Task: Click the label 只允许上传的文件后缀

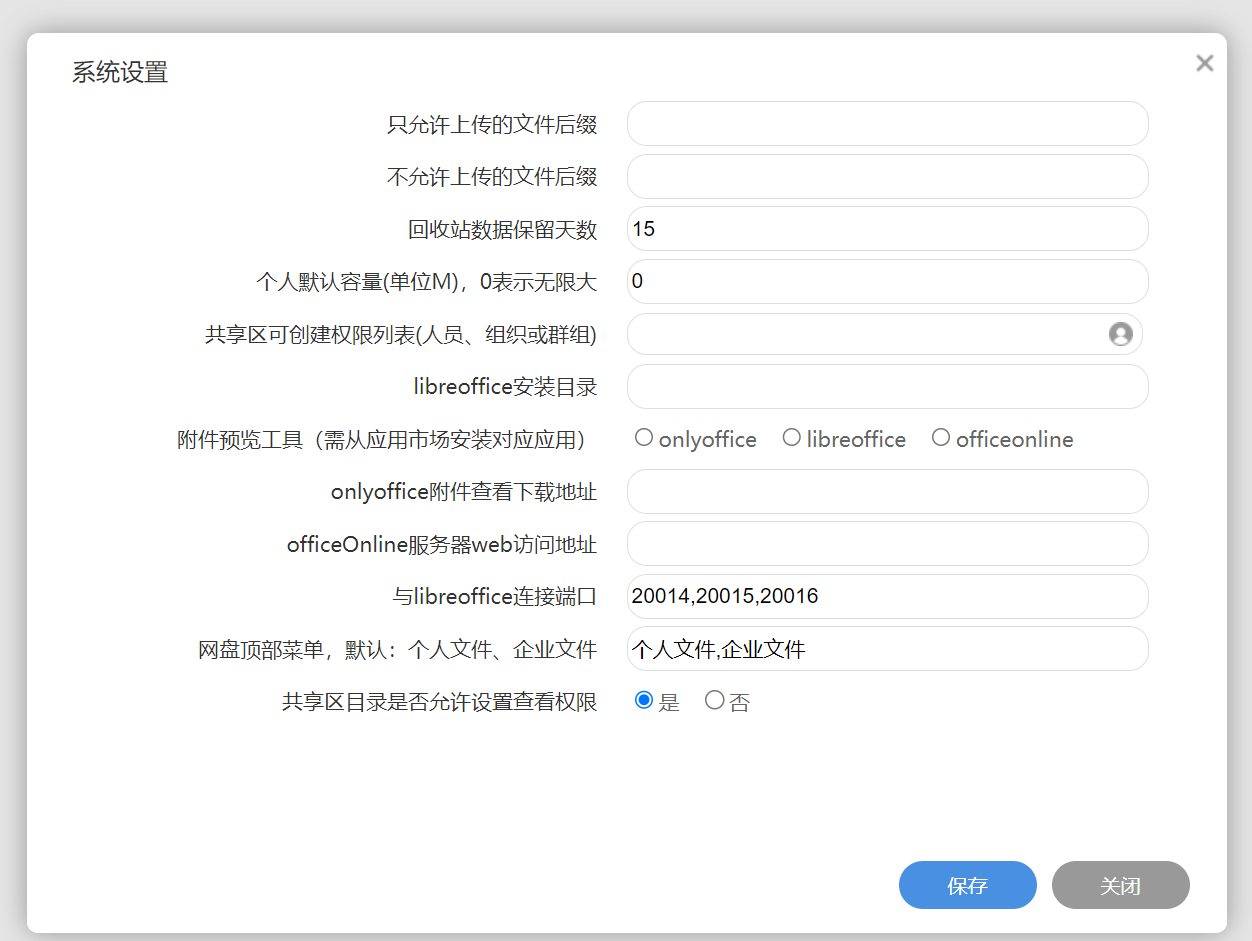Action: coord(492,124)
